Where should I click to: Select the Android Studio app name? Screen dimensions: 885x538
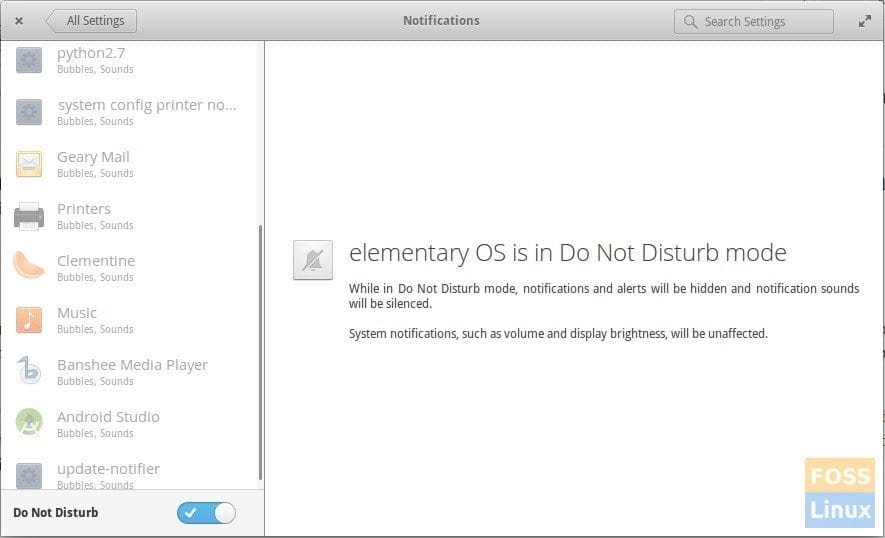pyautogui.click(x=108, y=417)
